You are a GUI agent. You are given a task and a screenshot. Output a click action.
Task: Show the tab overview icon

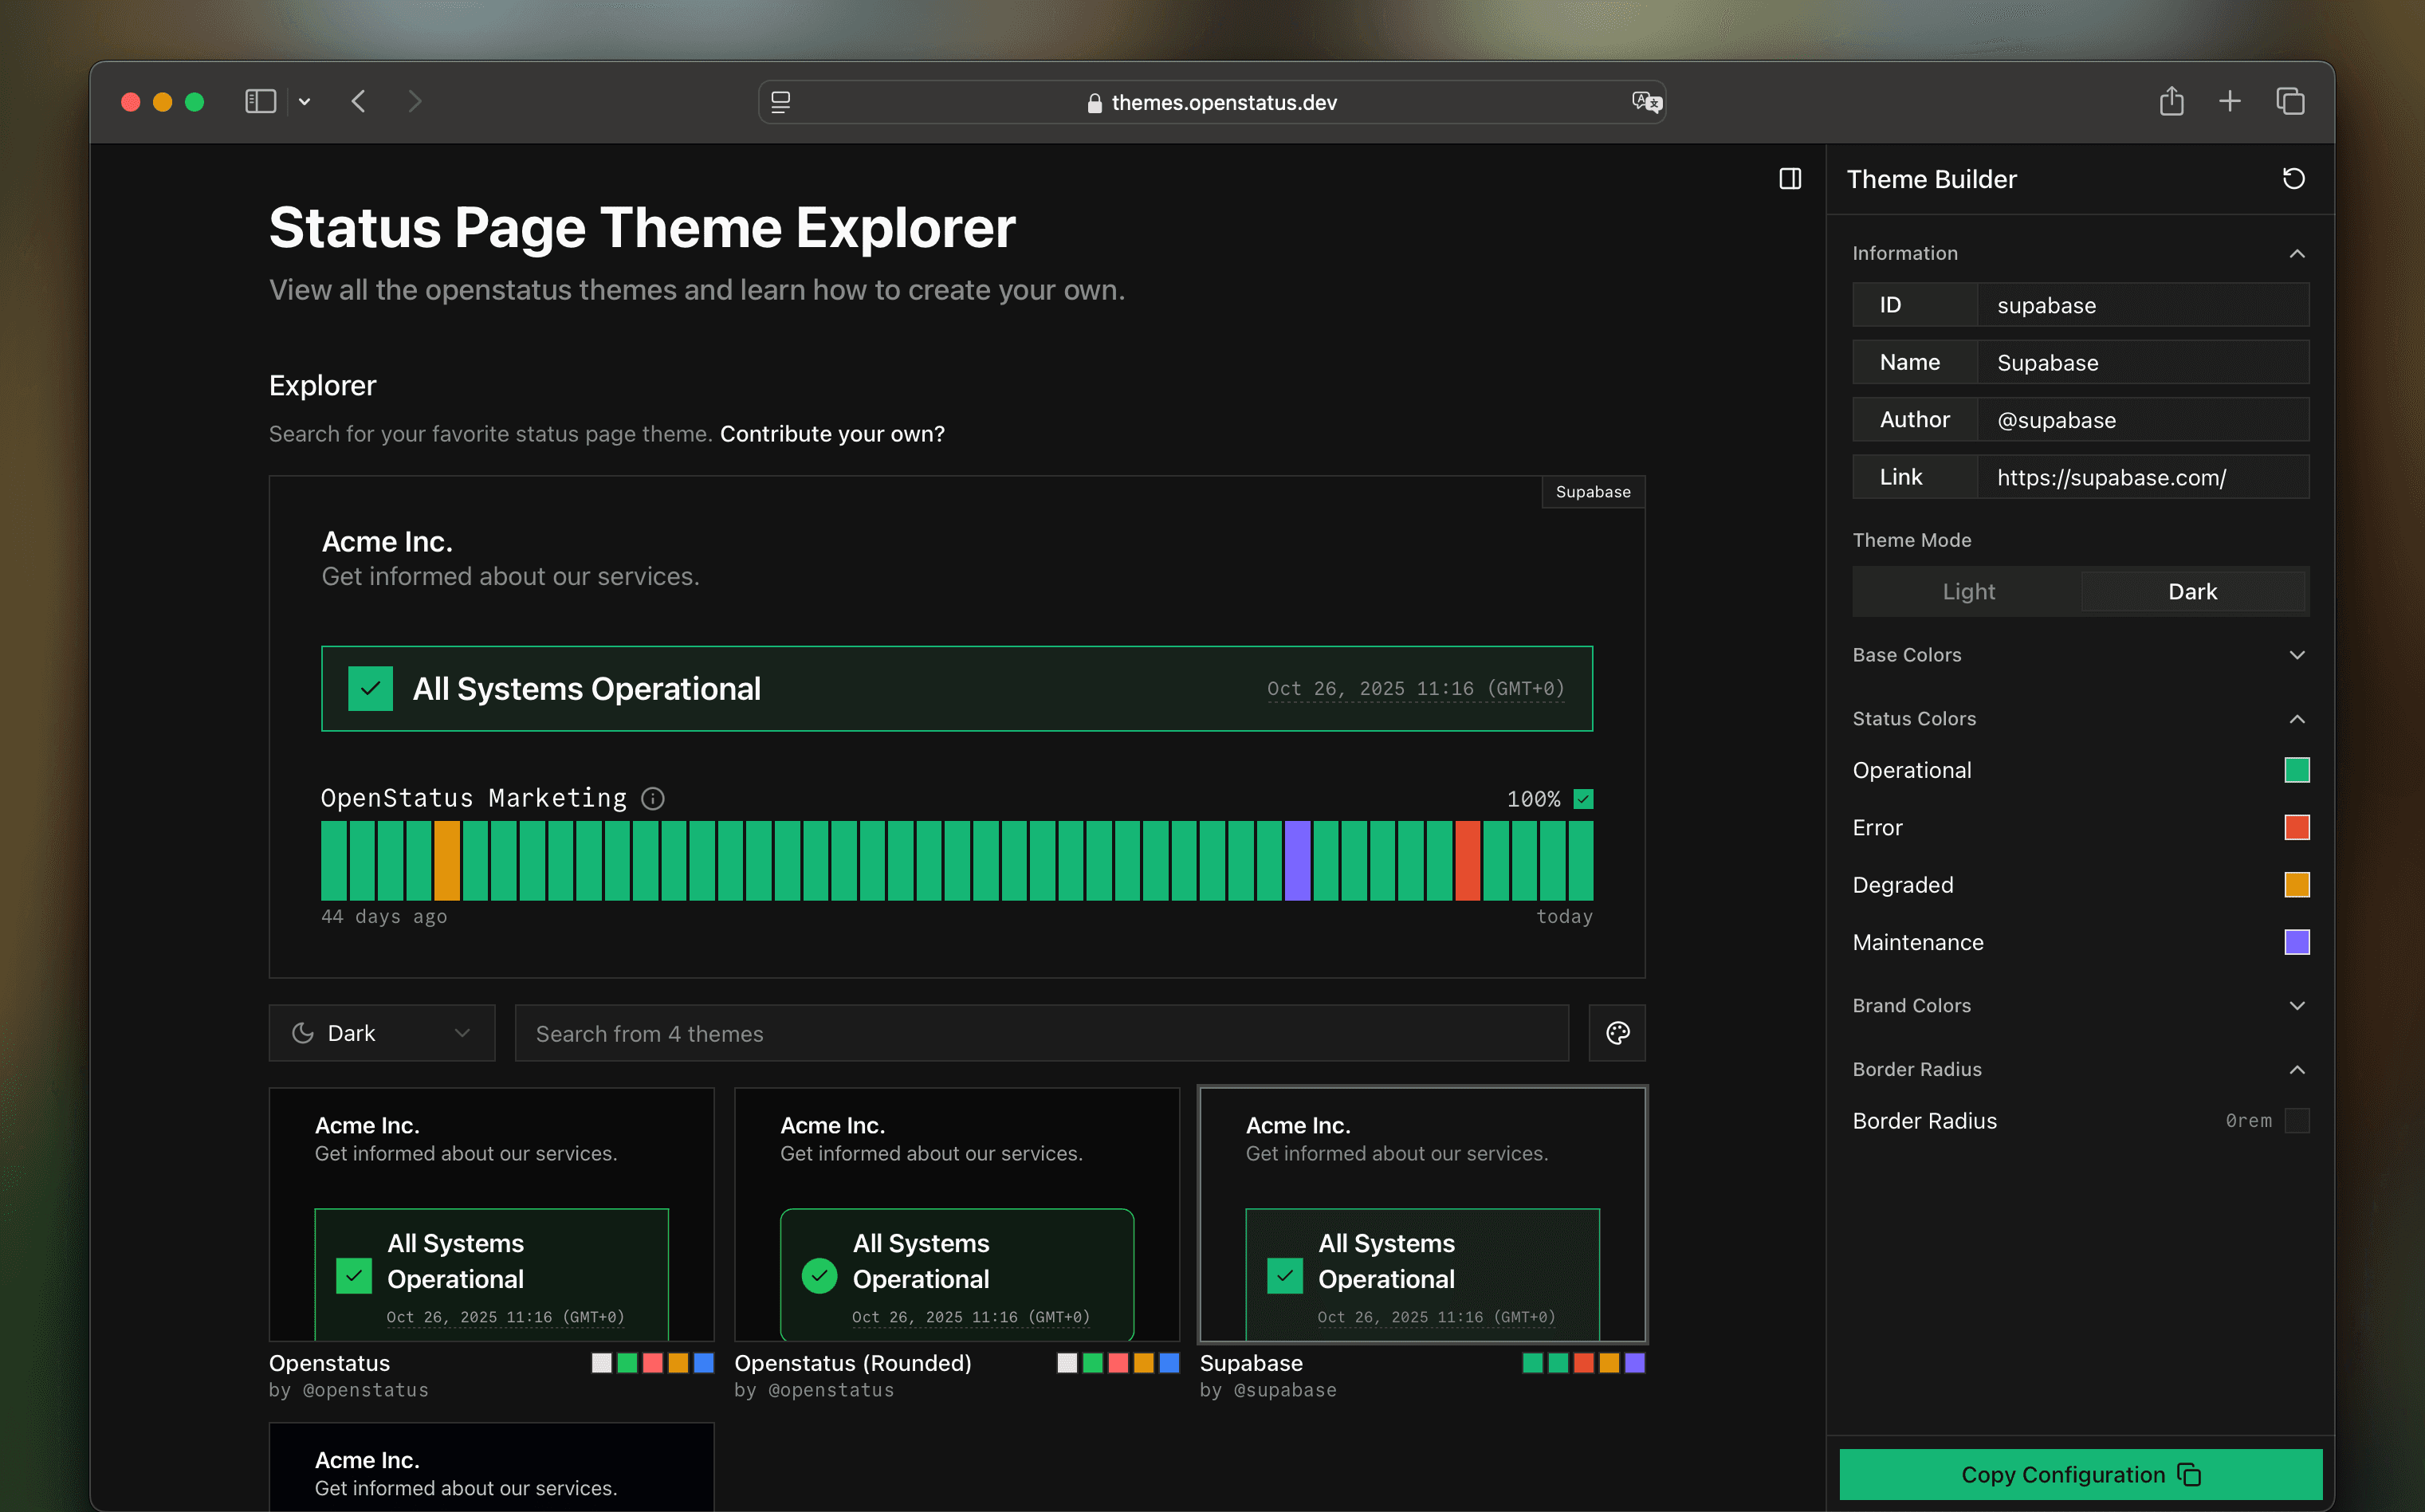click(2290, 102)
